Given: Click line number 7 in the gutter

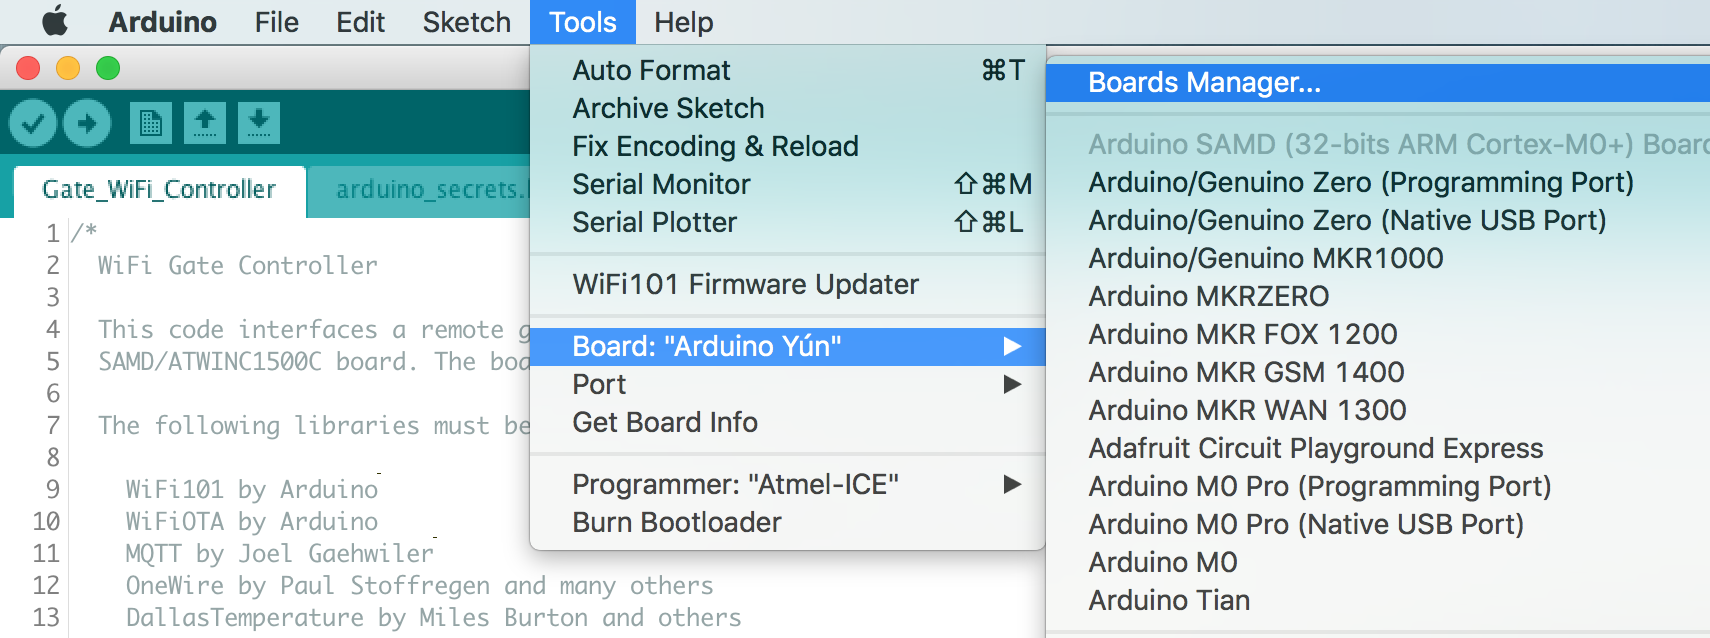Looking at the screenshot, I should 53,425.
